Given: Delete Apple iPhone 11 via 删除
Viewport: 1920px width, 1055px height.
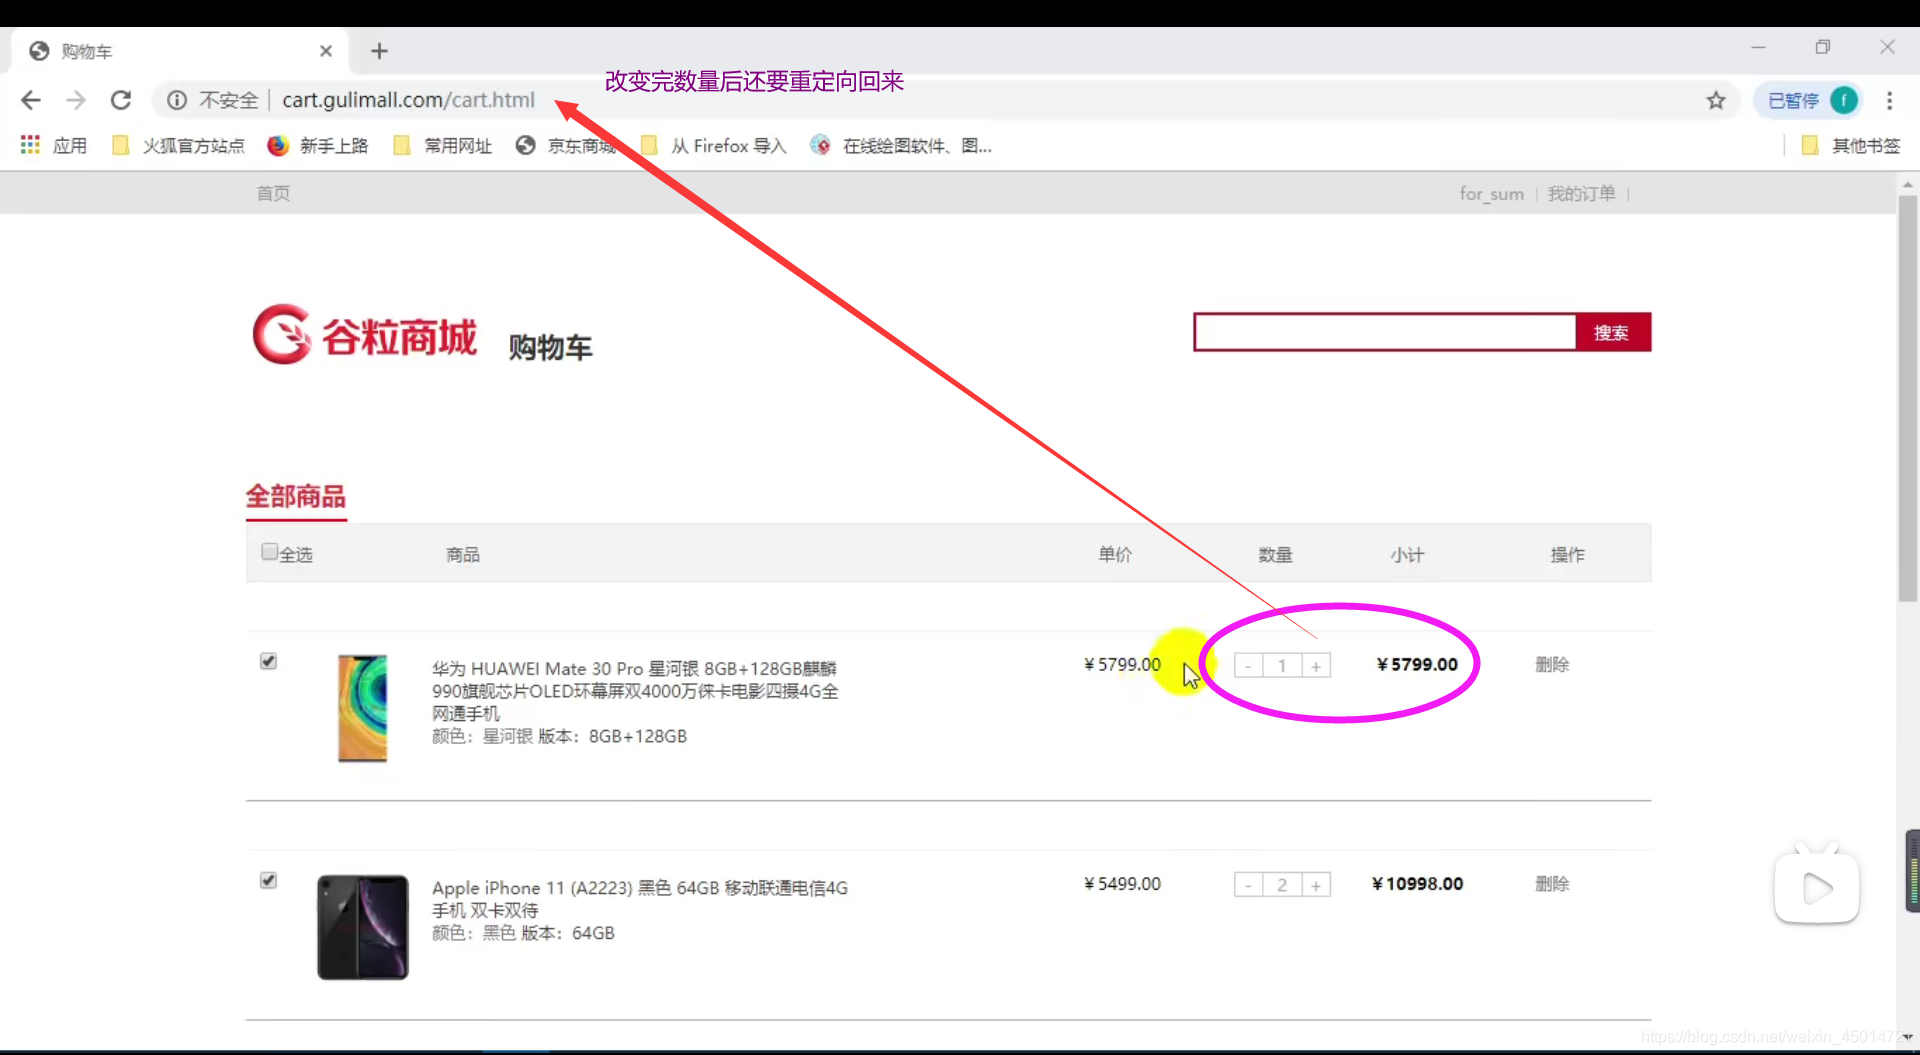Looking at the screenshot, I should point(1552,883).
